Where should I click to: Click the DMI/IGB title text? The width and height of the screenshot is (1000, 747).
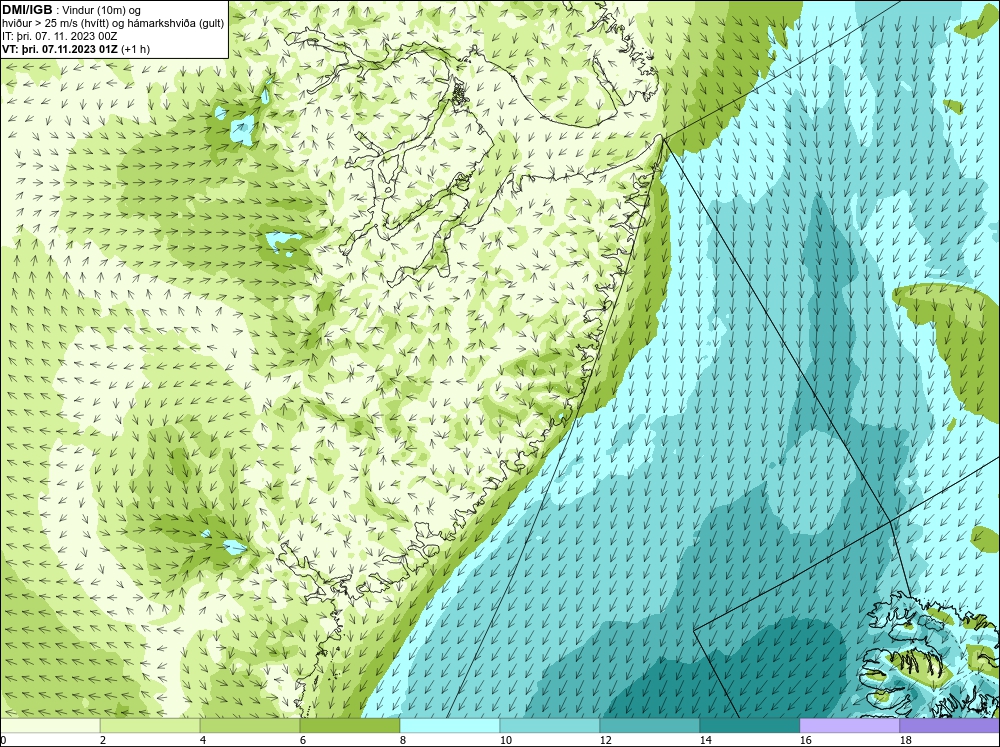(x=27, y=10)
